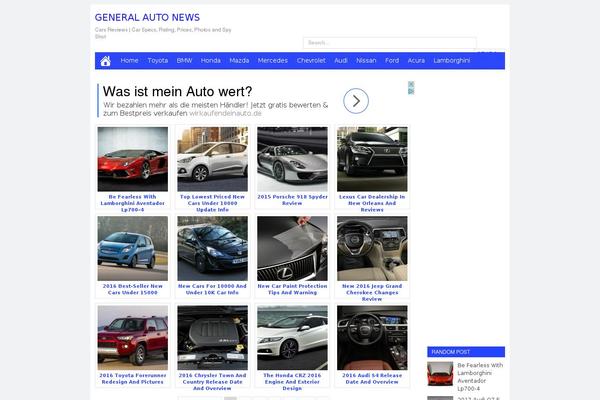Open Random Post Lamborghini sidebar thumbnail
Viewport: 600px width, 400px height.
tap(440, 374)
